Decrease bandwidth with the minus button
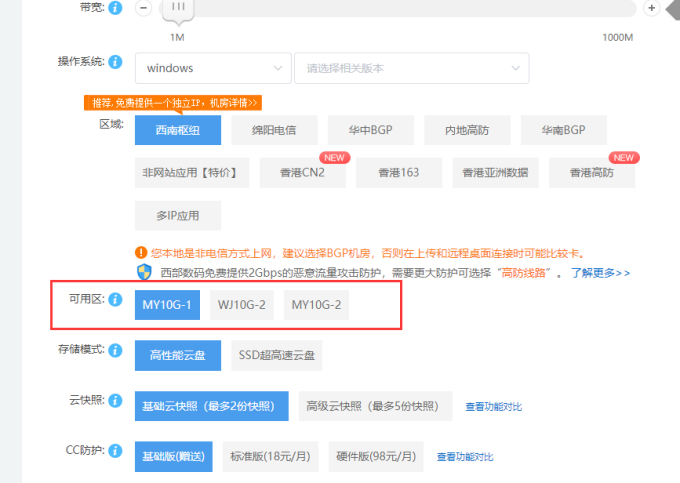 [144, 8]
